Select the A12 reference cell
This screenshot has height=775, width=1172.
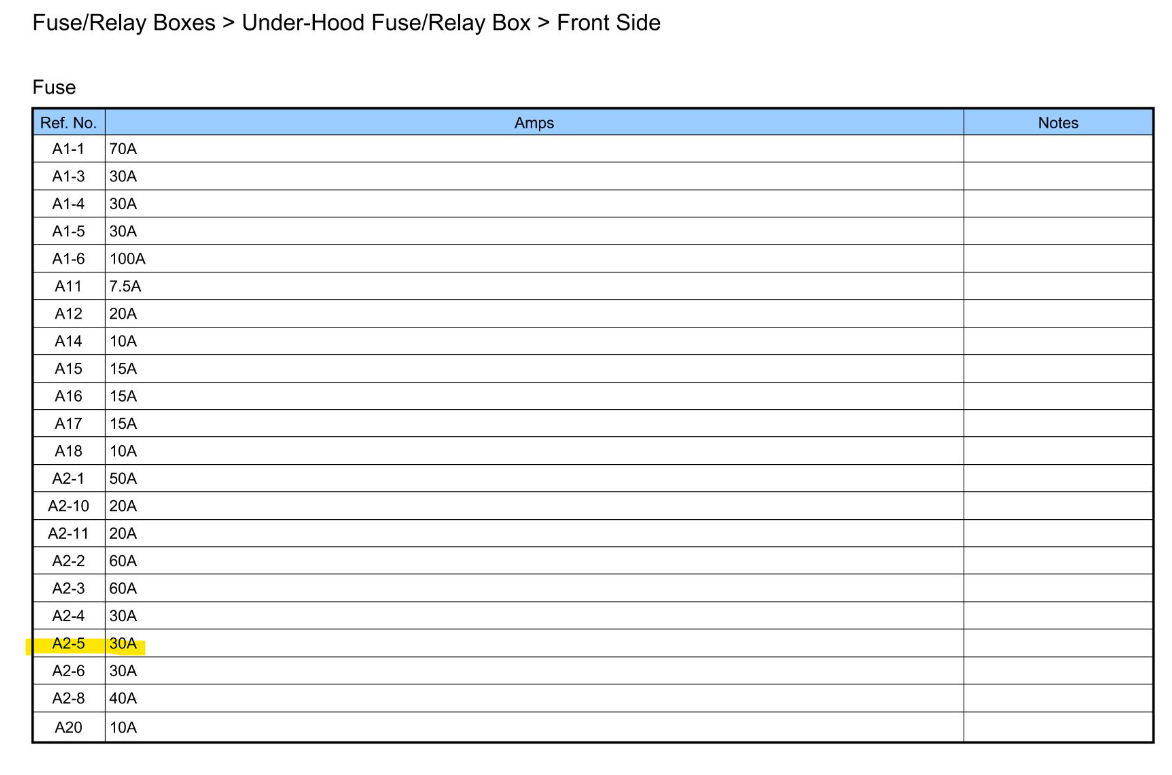coord(68,314)
